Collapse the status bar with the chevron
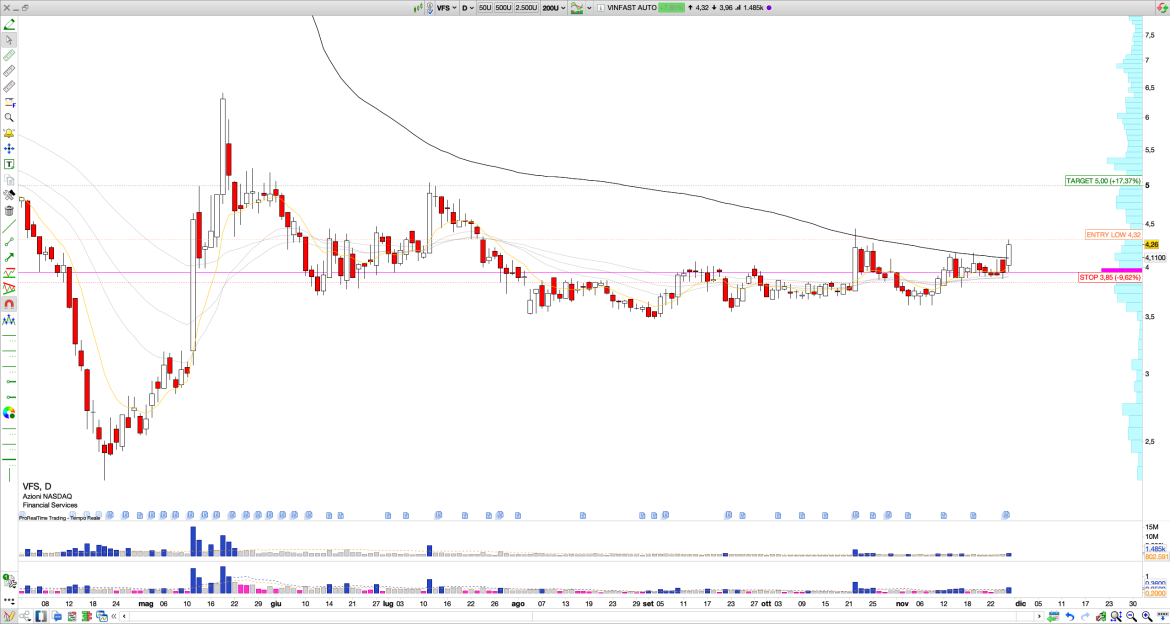 (114, 617)
